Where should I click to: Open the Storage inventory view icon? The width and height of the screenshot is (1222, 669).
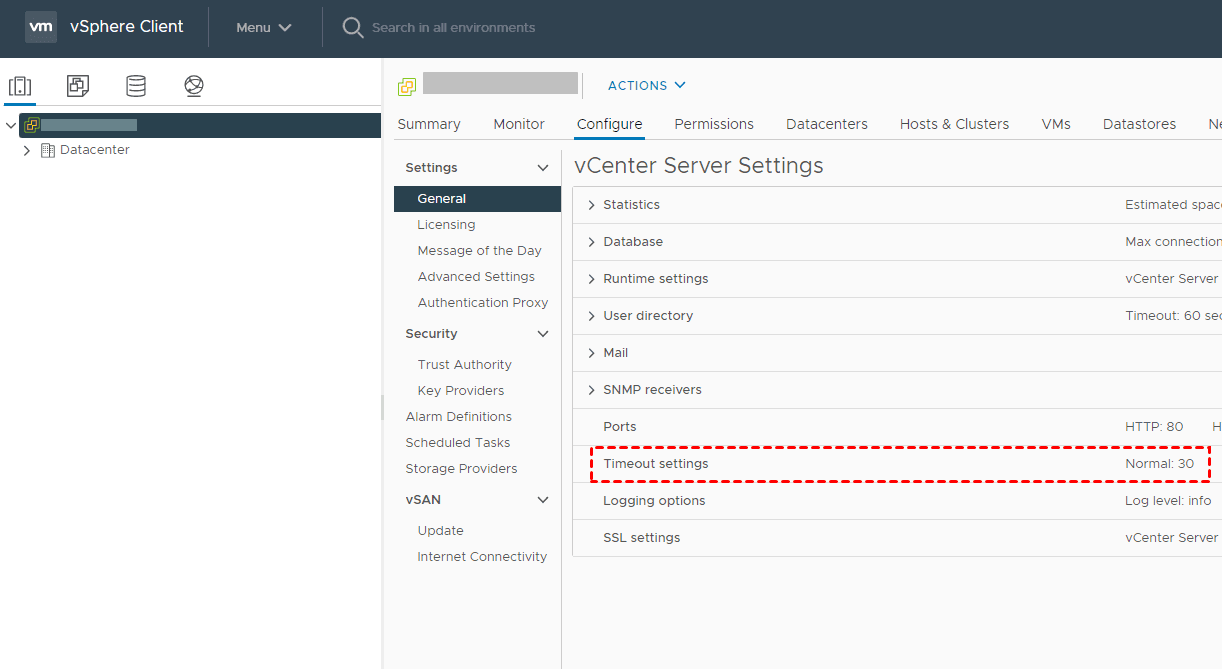(x=136, y=86)
